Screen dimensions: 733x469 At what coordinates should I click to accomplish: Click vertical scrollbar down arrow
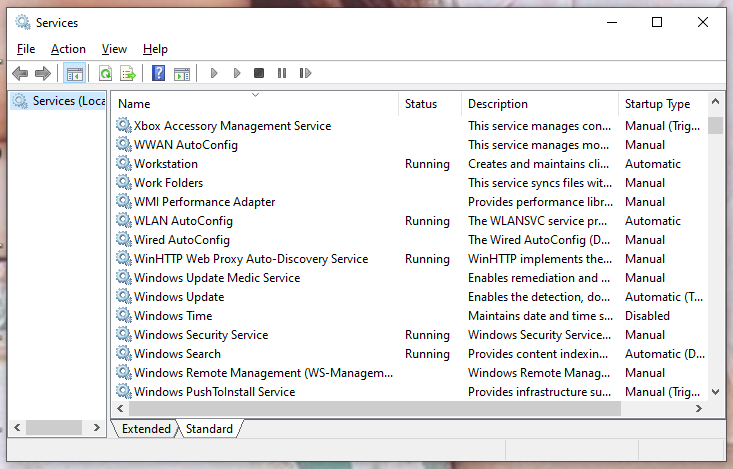(x=715, y=392)
